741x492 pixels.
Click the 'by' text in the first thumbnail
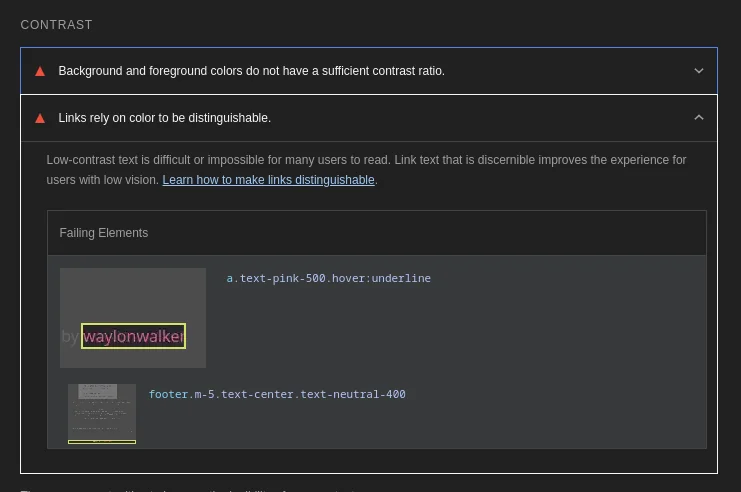(x=69, y=337)
